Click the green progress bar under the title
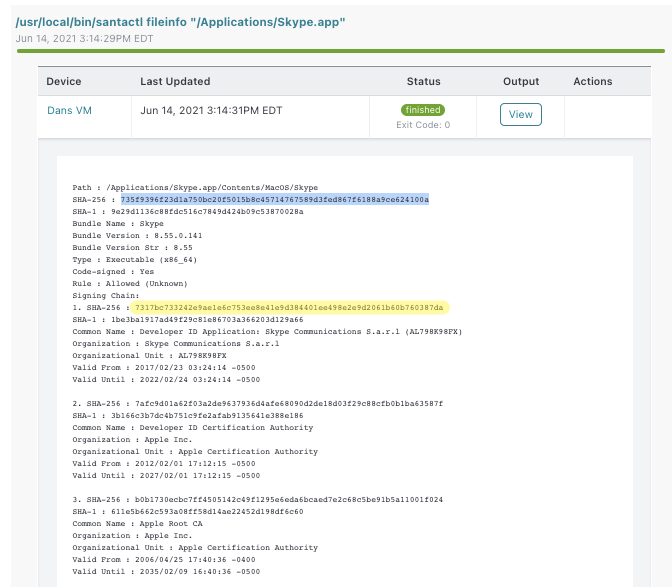Viewport: 672px width, 587px height. click(341, 51)
